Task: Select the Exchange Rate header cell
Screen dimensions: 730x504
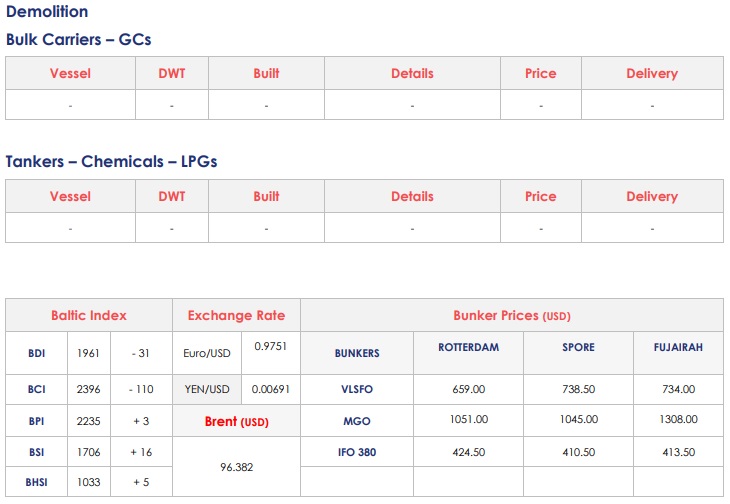Action: point(236,315)
